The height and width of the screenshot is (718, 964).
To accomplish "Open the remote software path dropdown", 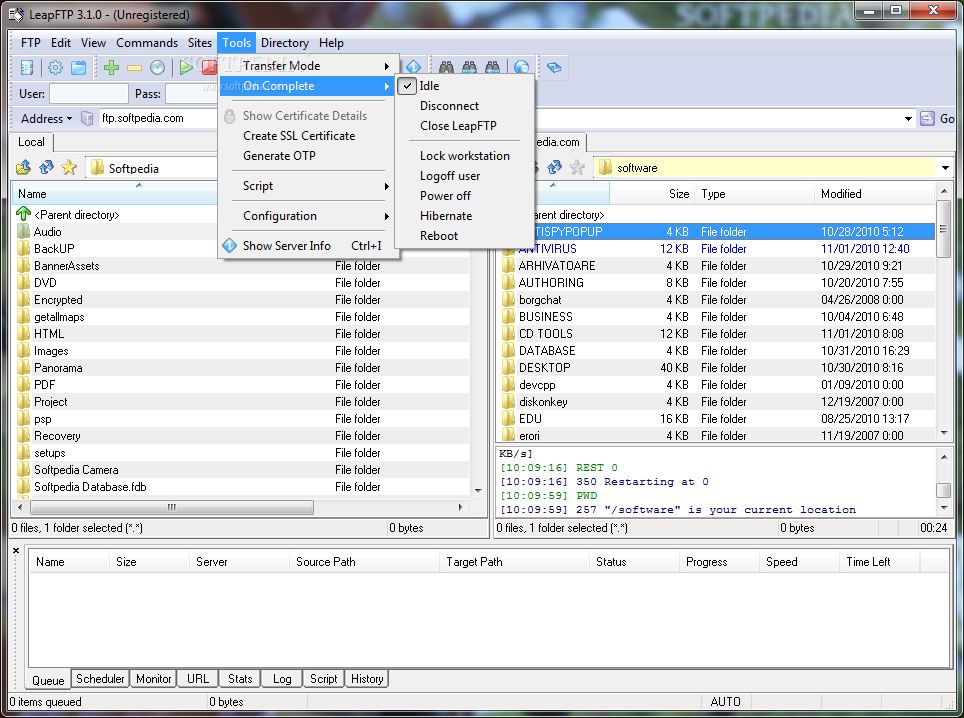I will point(945,168).
